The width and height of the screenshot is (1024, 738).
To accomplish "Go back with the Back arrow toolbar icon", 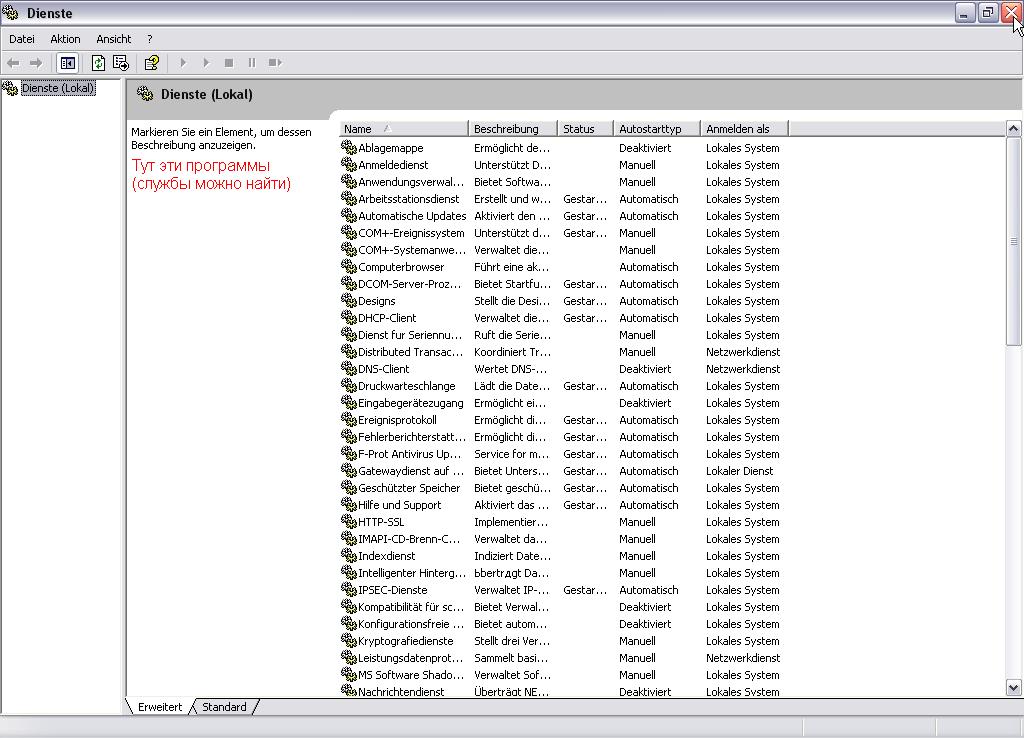I will [12, 63].
